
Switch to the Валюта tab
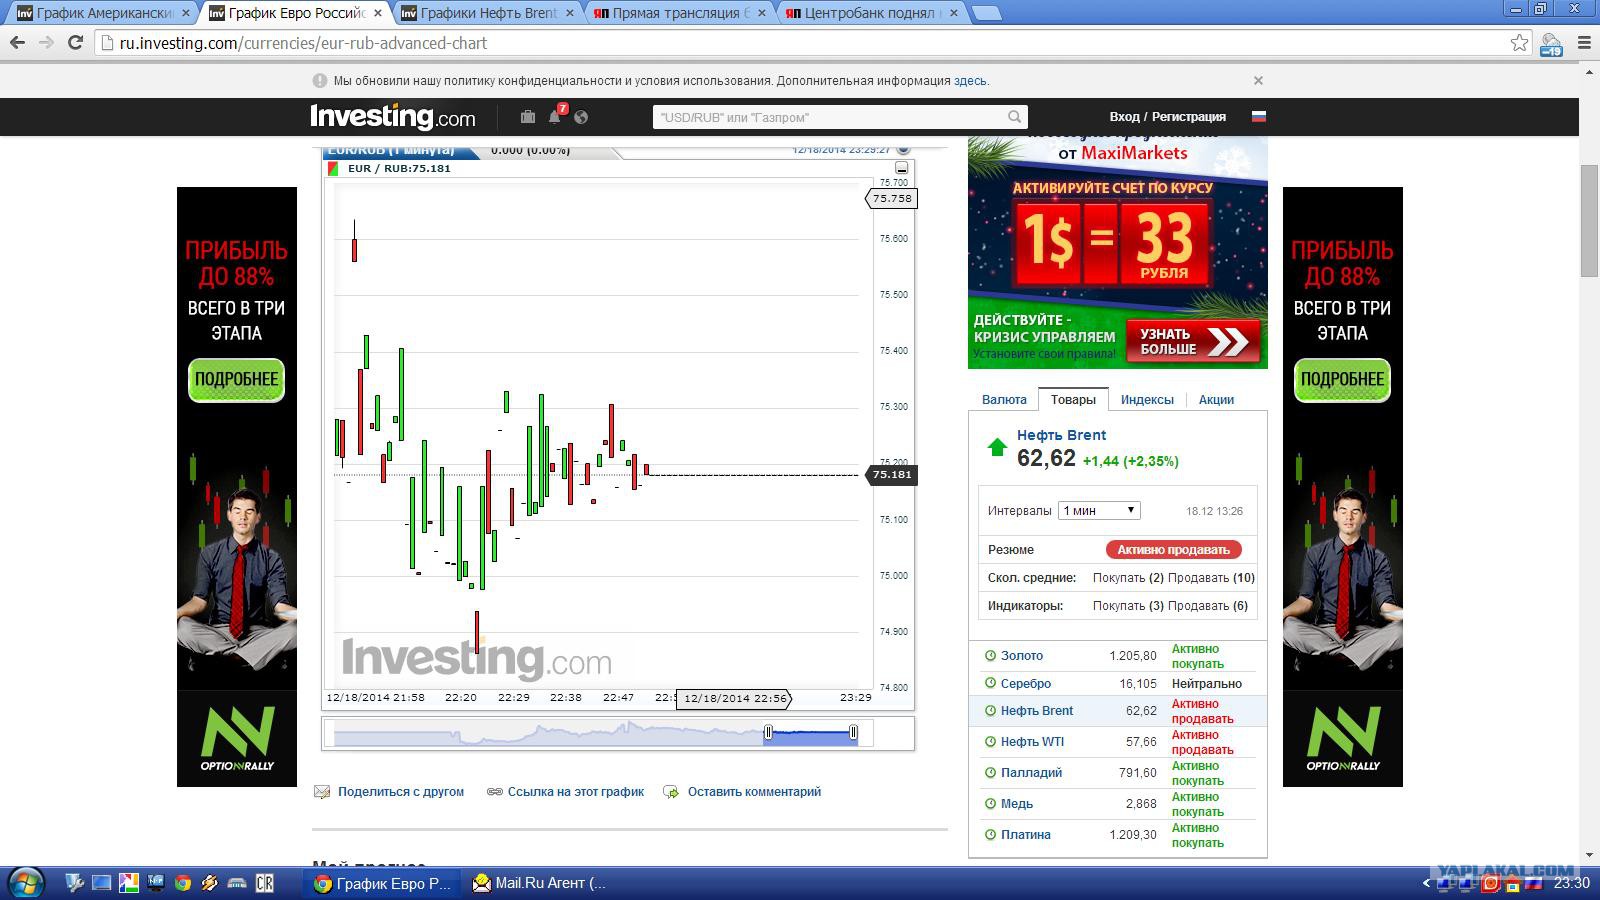(x=1004, y=399)
